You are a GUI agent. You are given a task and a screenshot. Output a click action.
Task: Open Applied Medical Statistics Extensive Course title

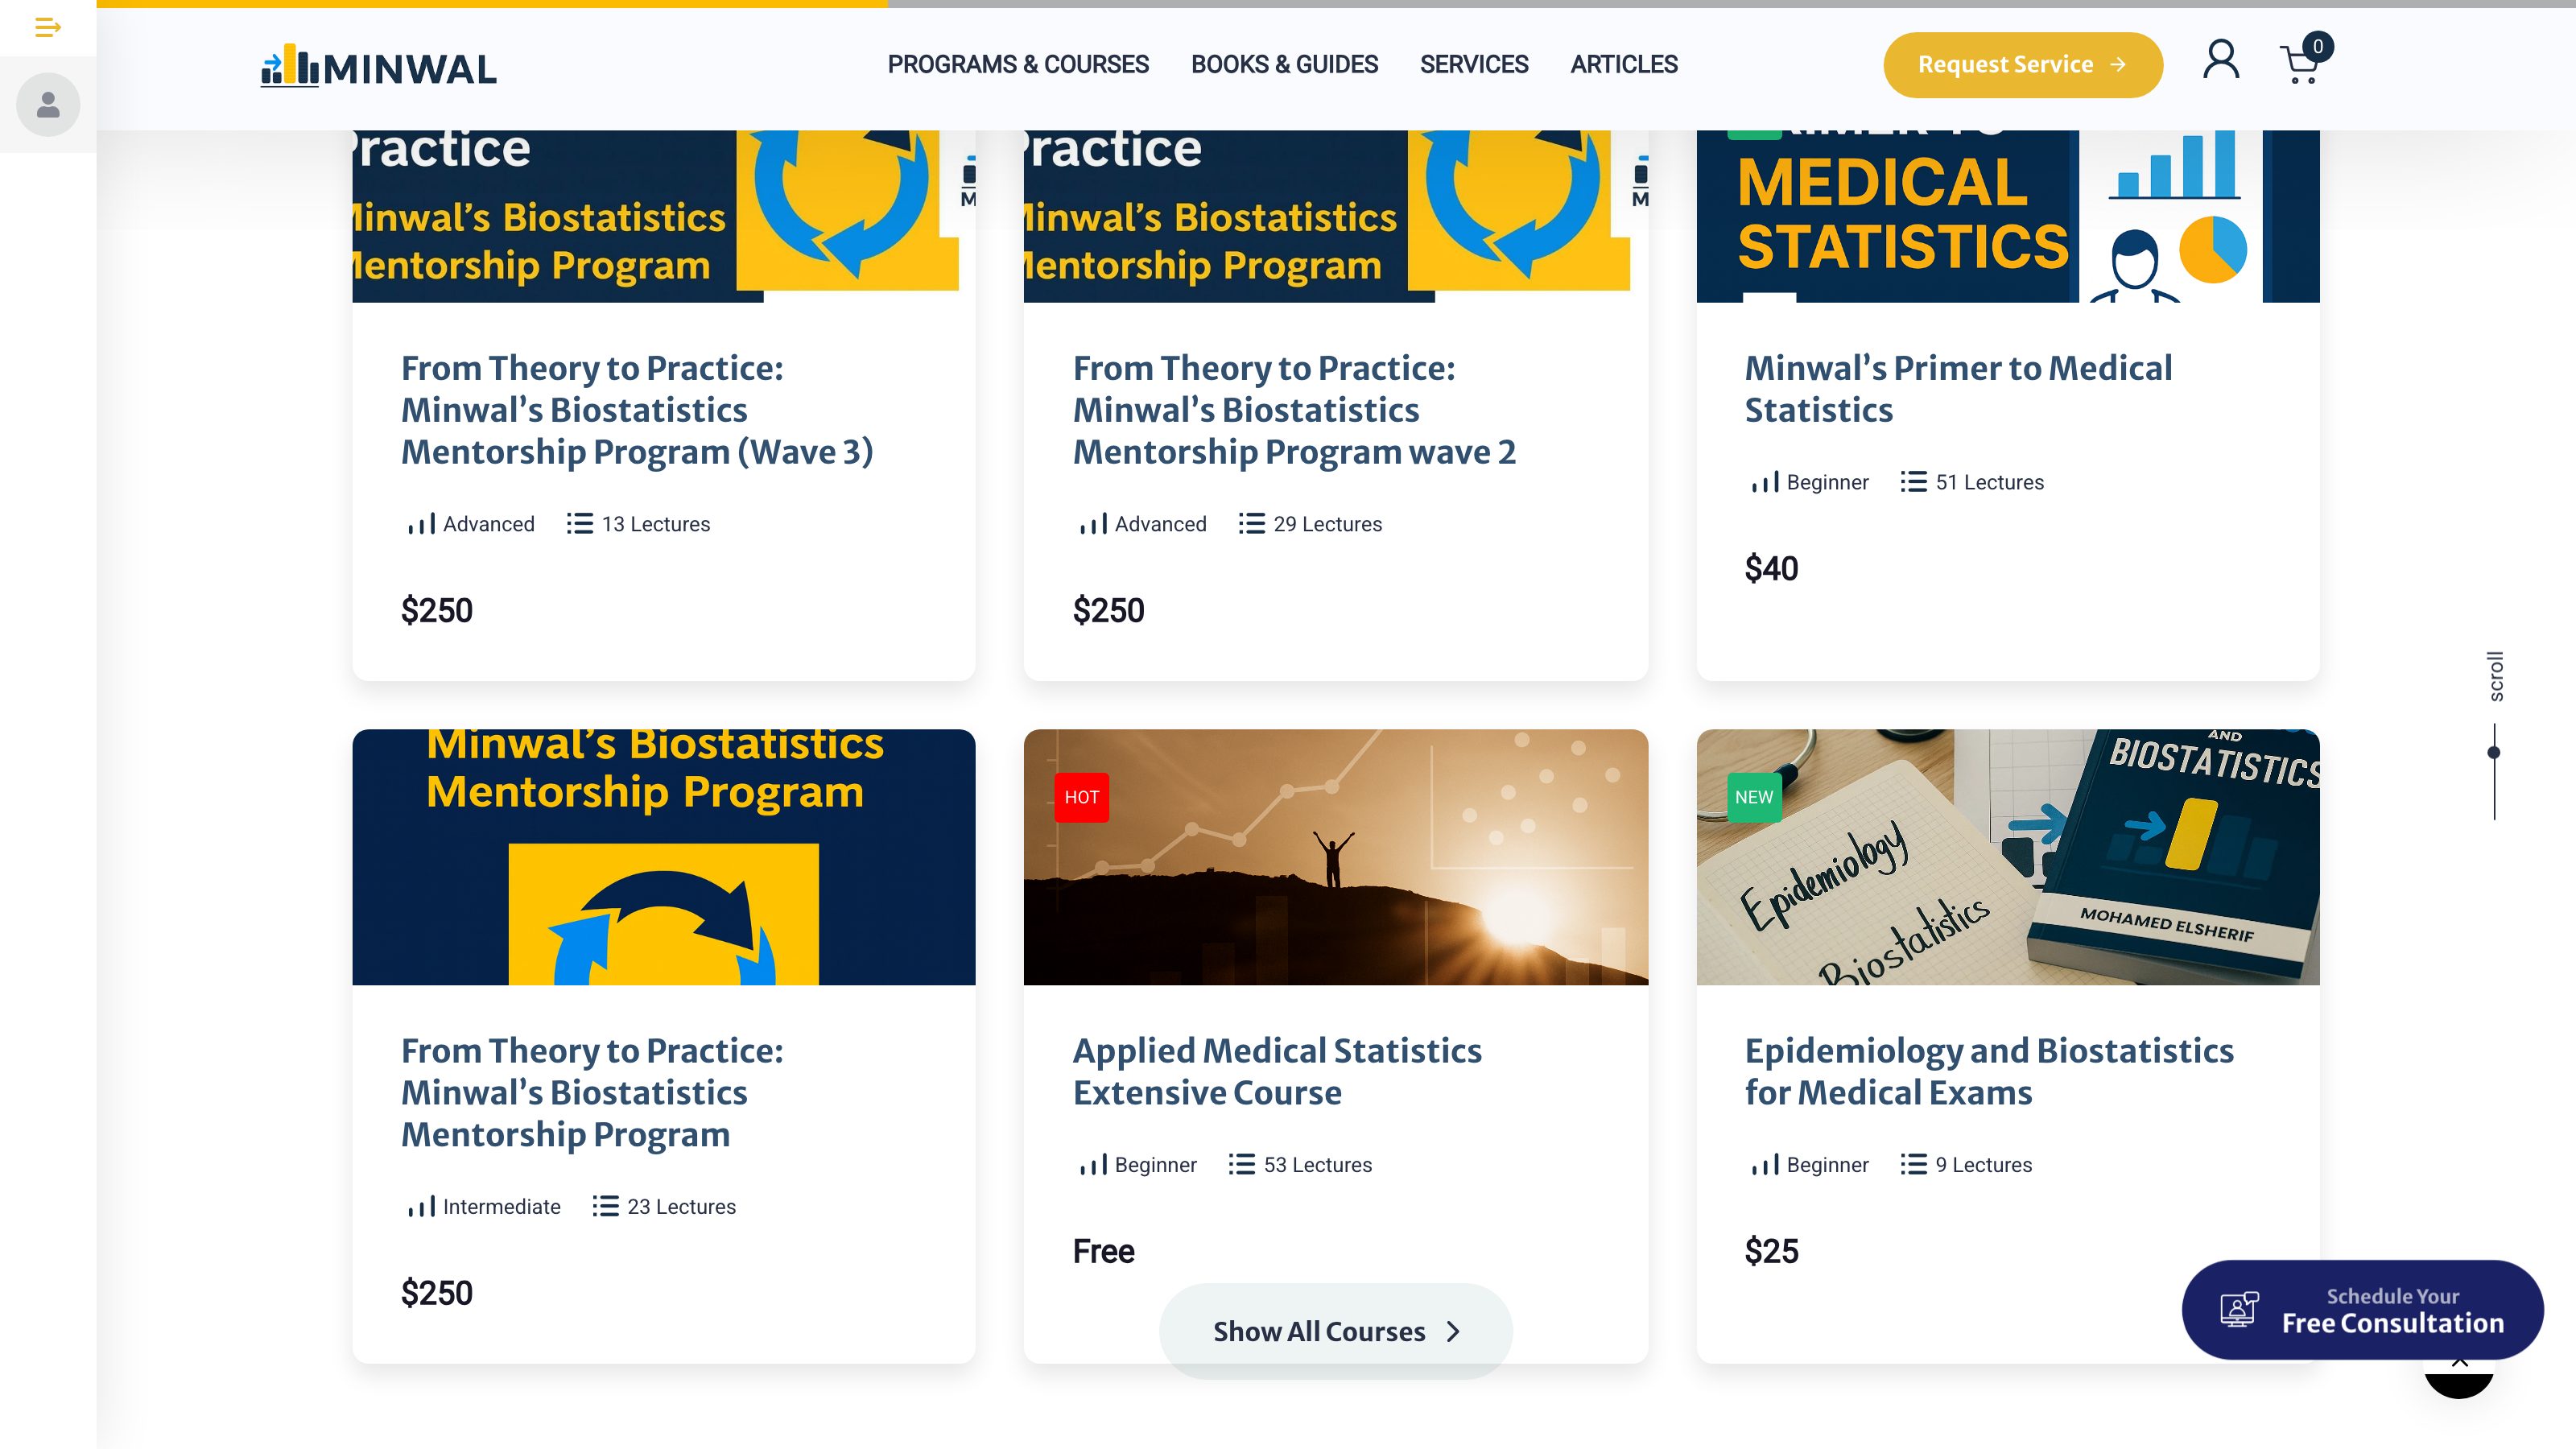tap(1277, 1071)
